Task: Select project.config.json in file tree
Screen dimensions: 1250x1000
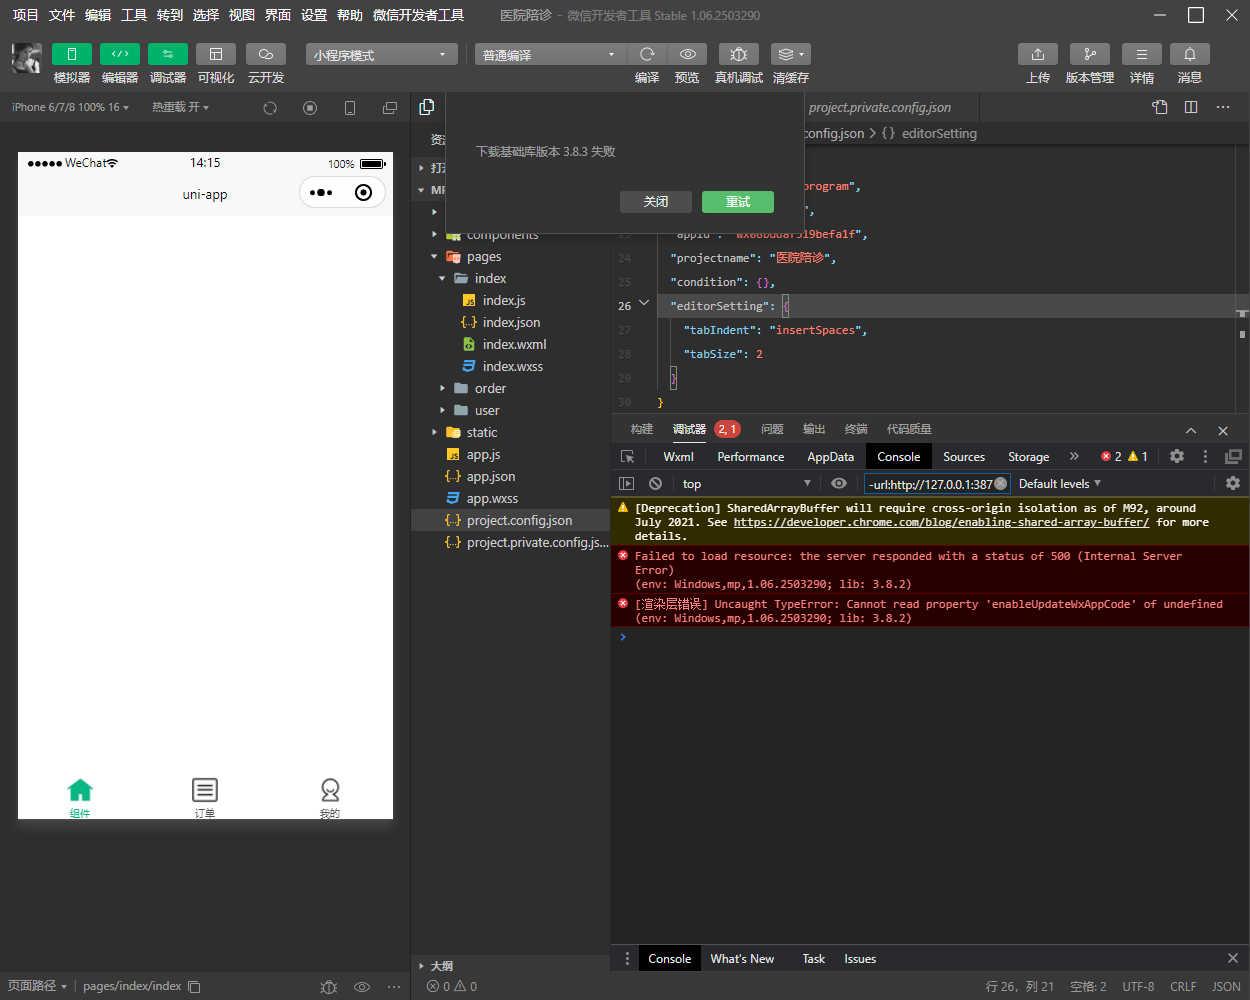Action: [511, 521]
